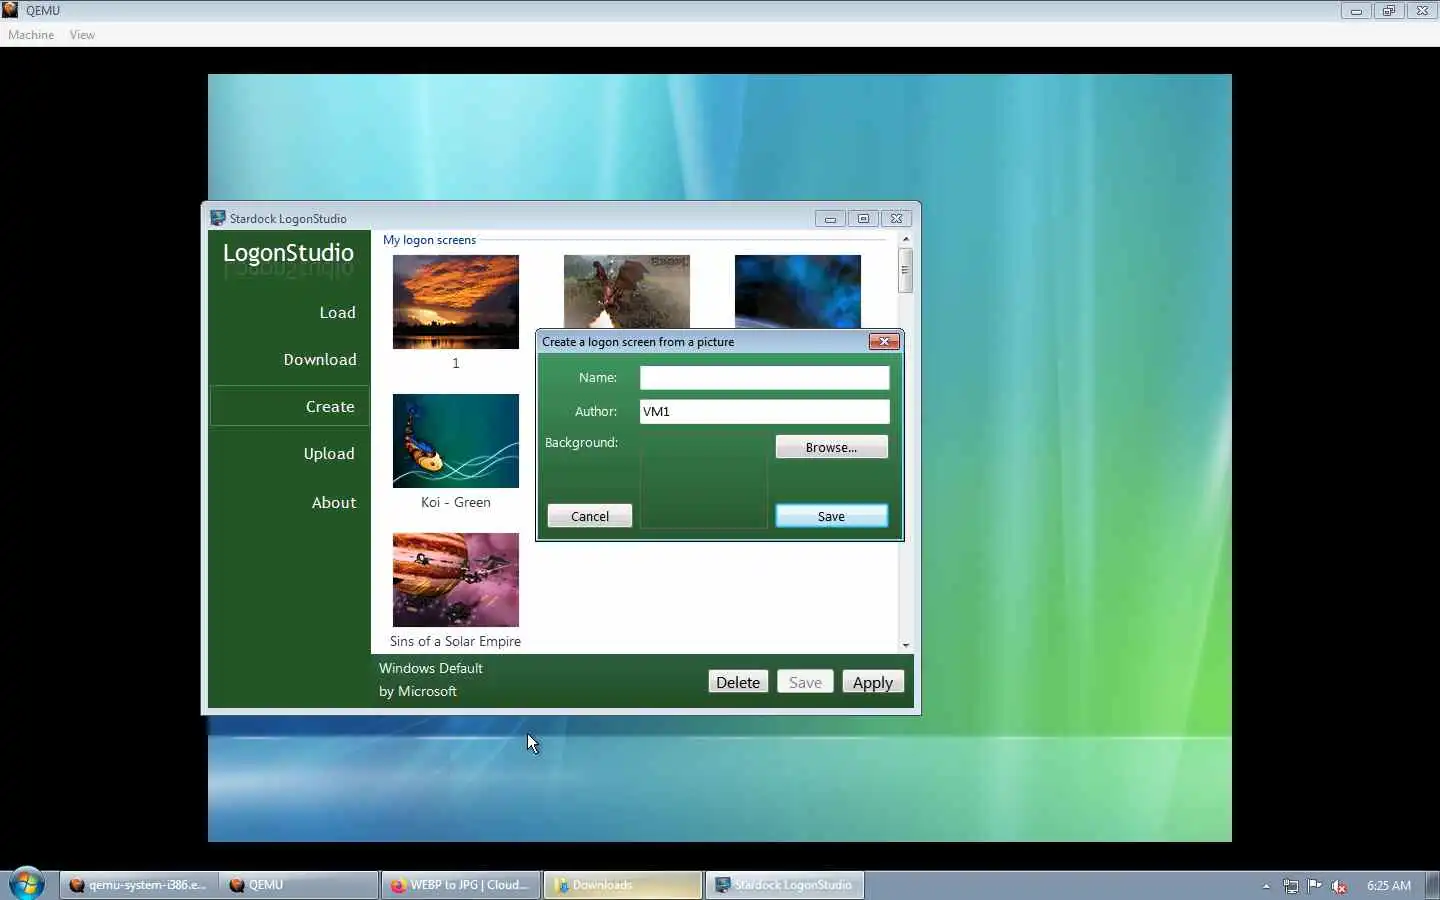Switch to the QEMU taskbar button

(x=298, y=885)
